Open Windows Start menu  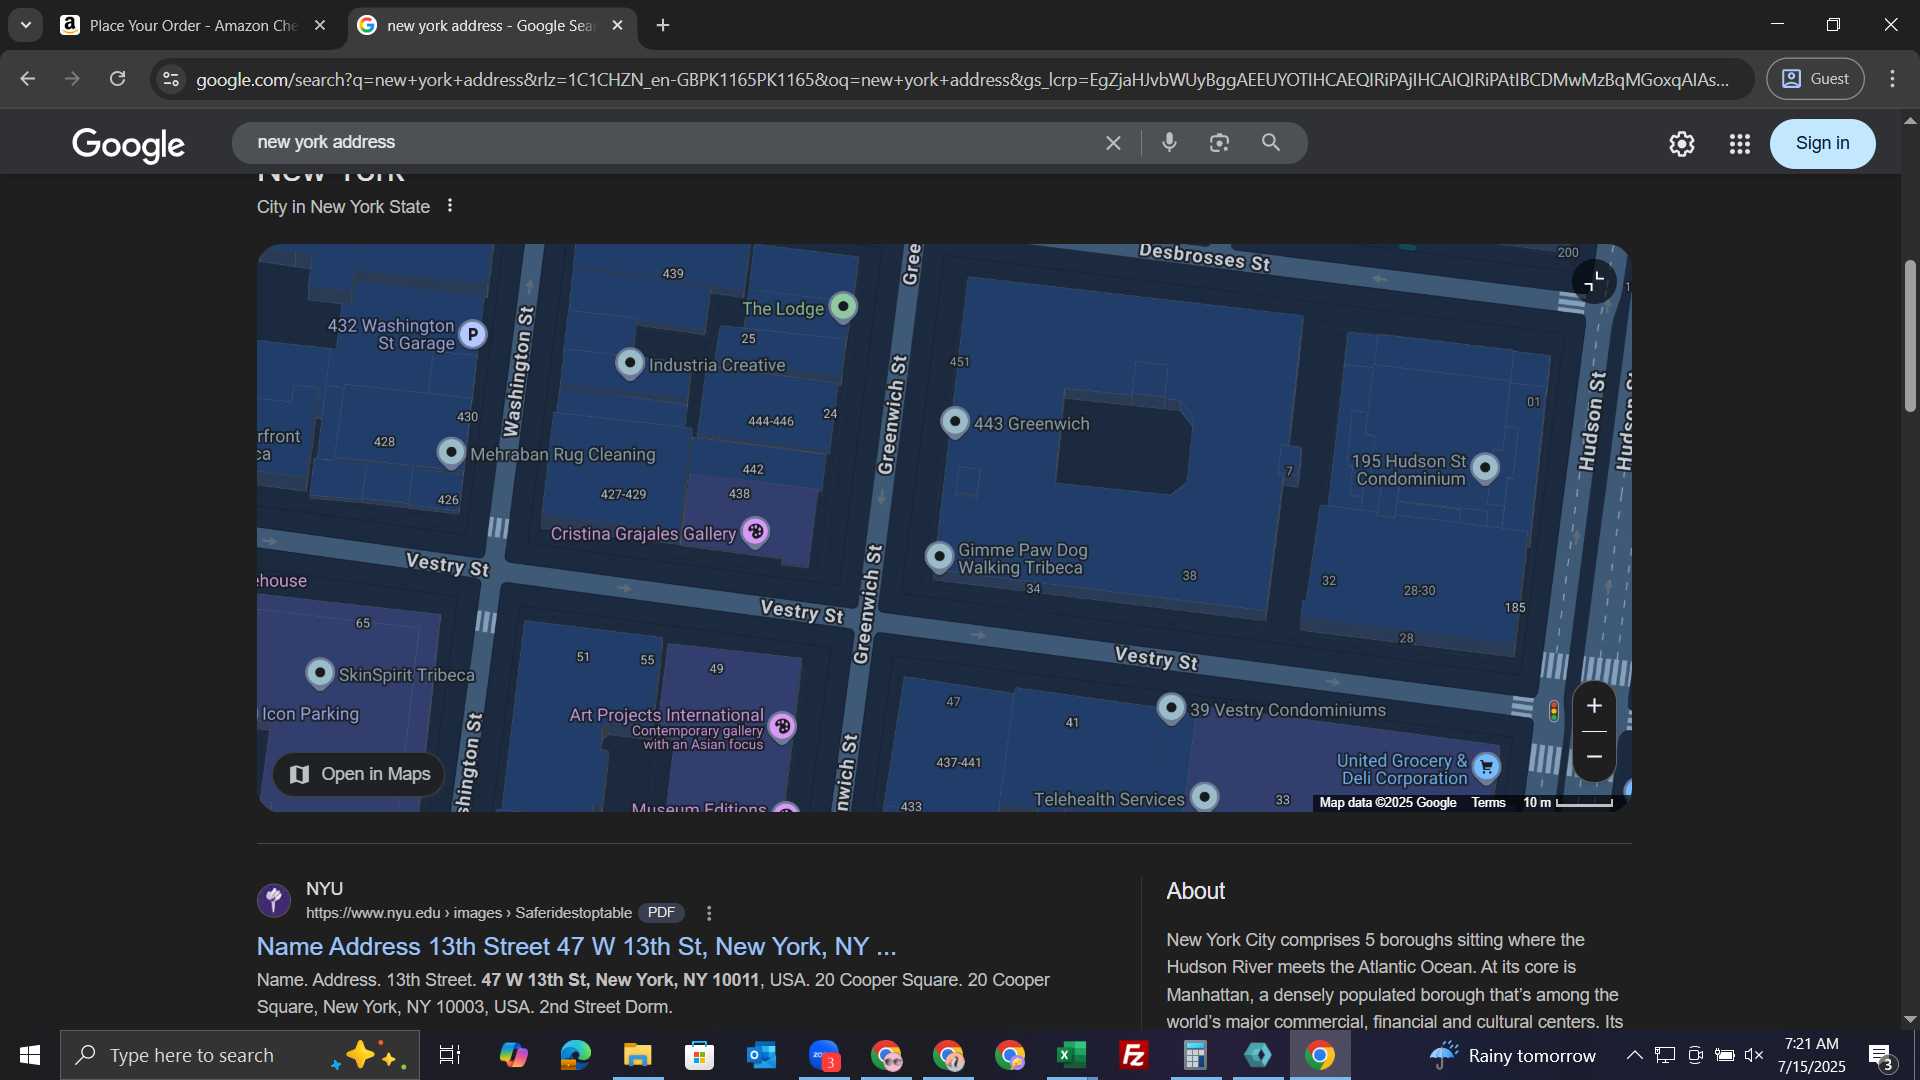coord(29,1055)
